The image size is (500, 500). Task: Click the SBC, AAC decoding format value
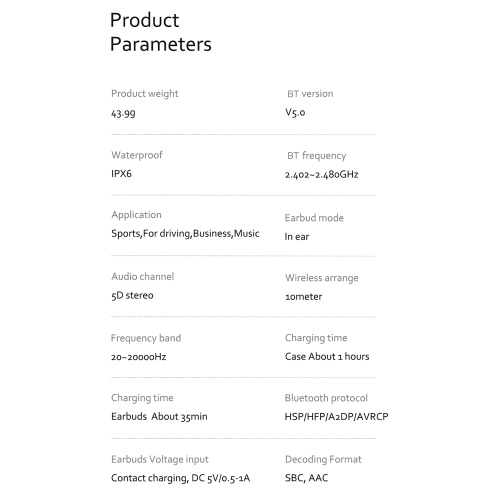306,478
